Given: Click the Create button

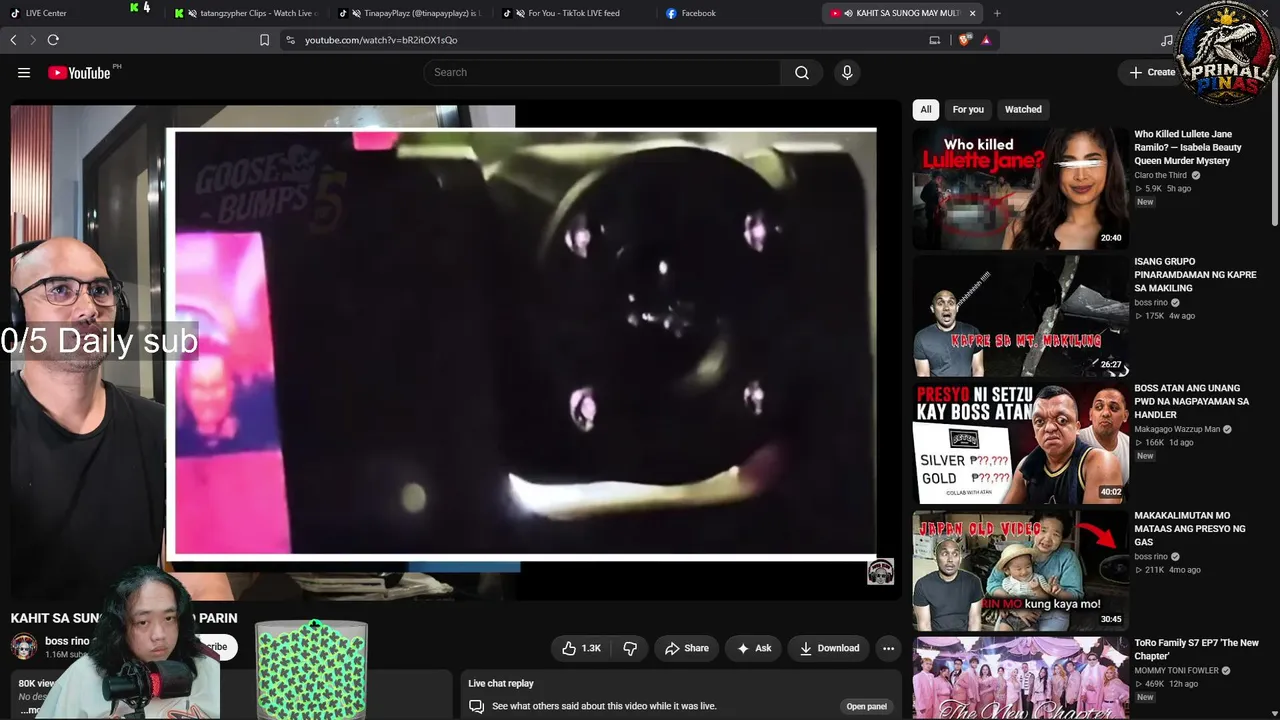Looking at the screenshot, I should tap(1152, 72).
